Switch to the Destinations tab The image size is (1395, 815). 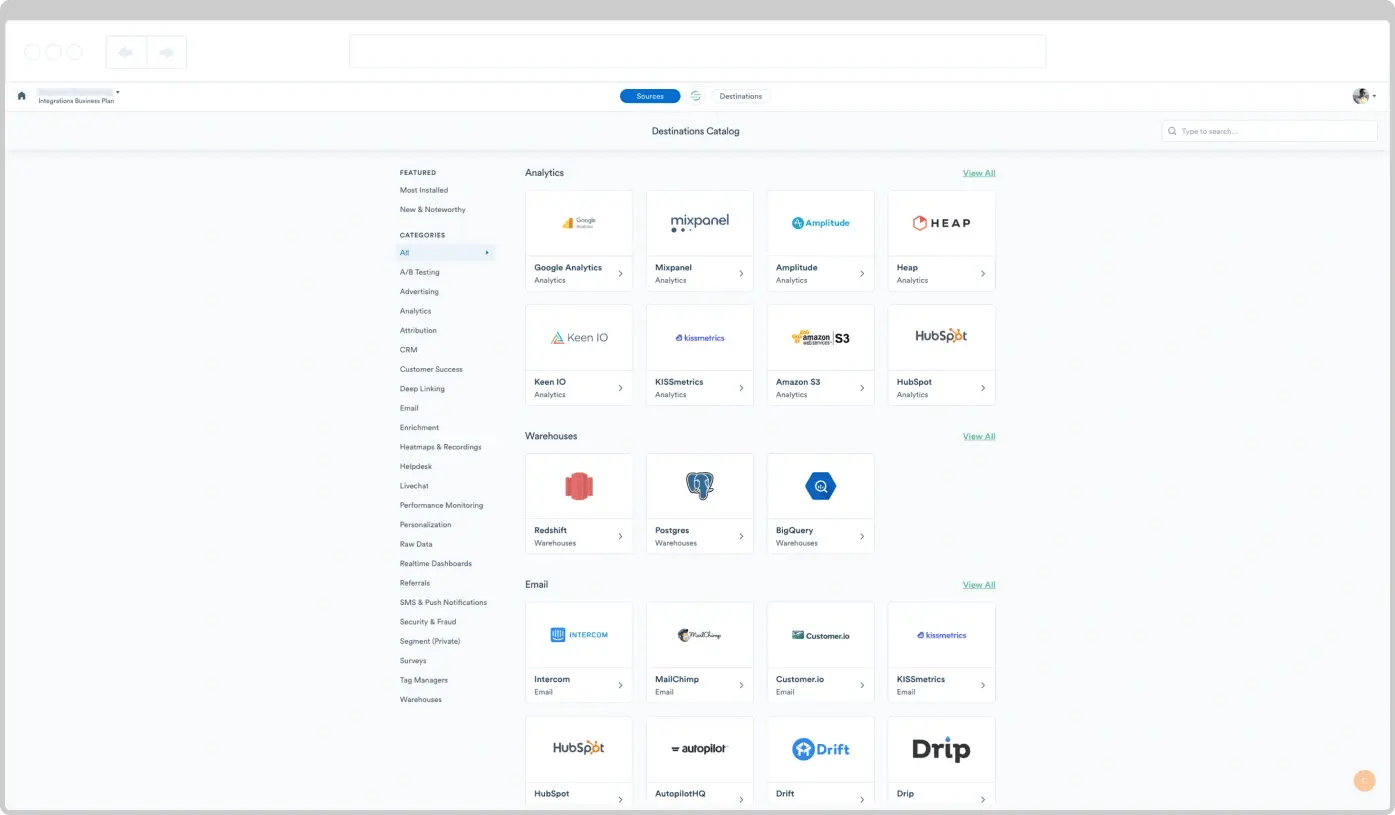[741, 96]
